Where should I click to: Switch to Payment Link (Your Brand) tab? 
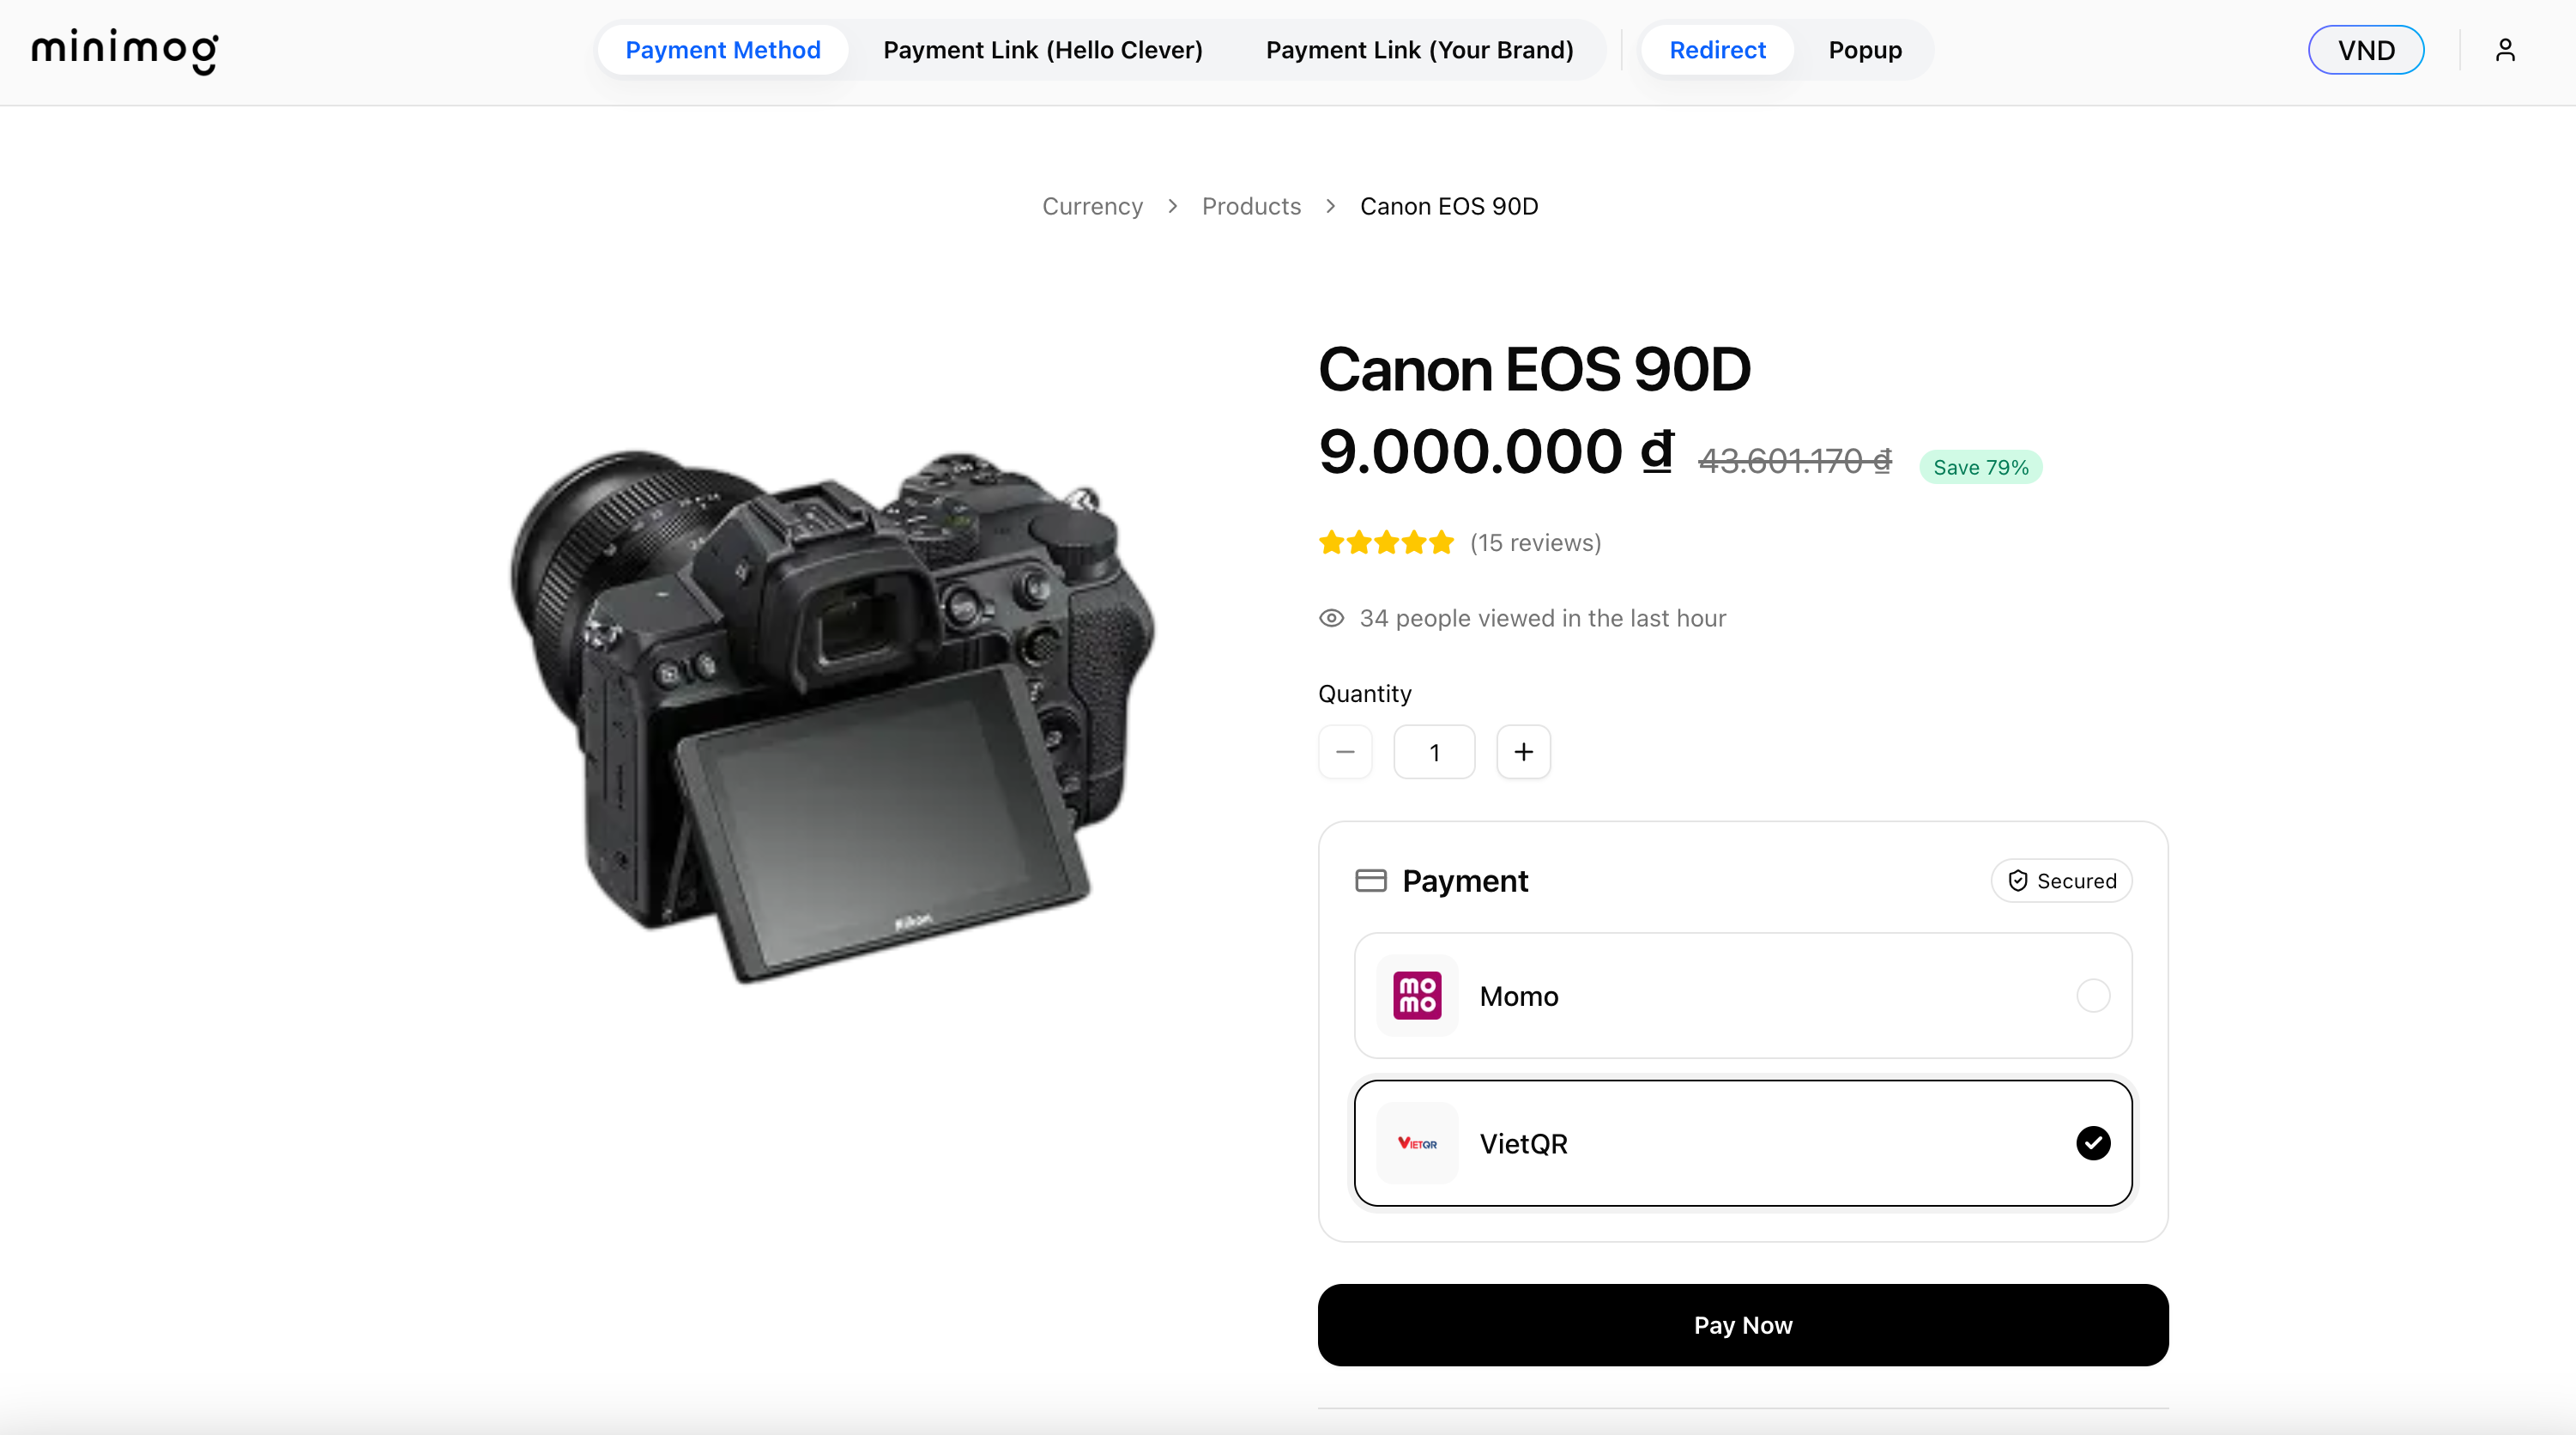[1419, 49]
